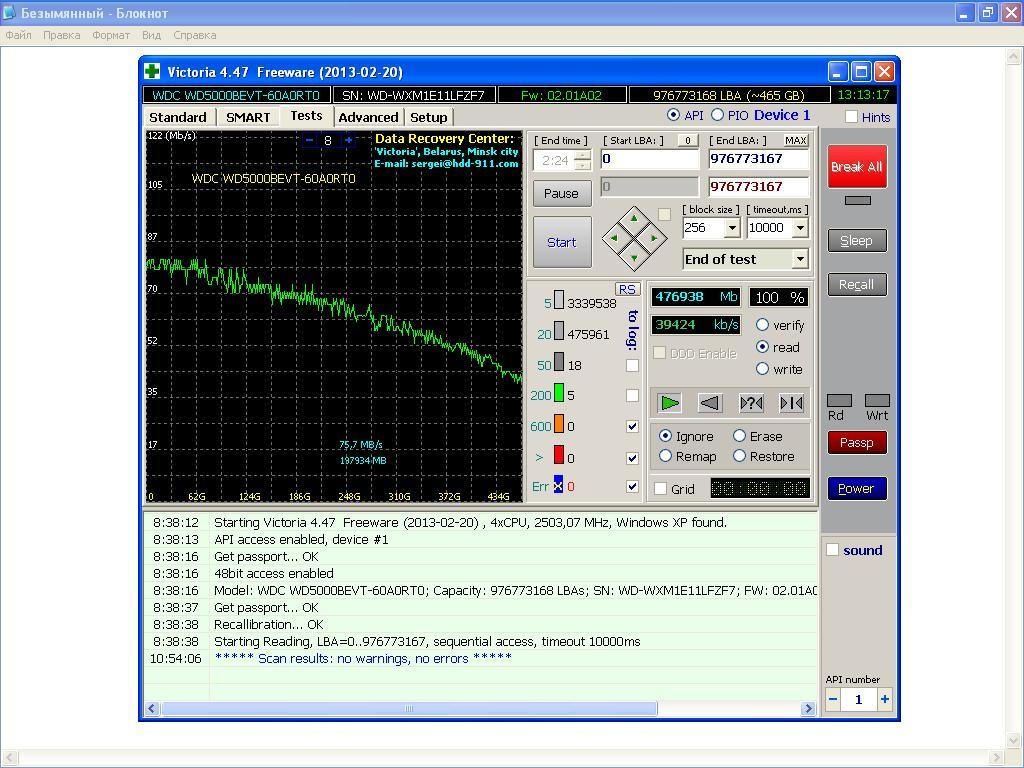Click the reverse scan direction icon

pyautogui.click(x=709, y=403)
